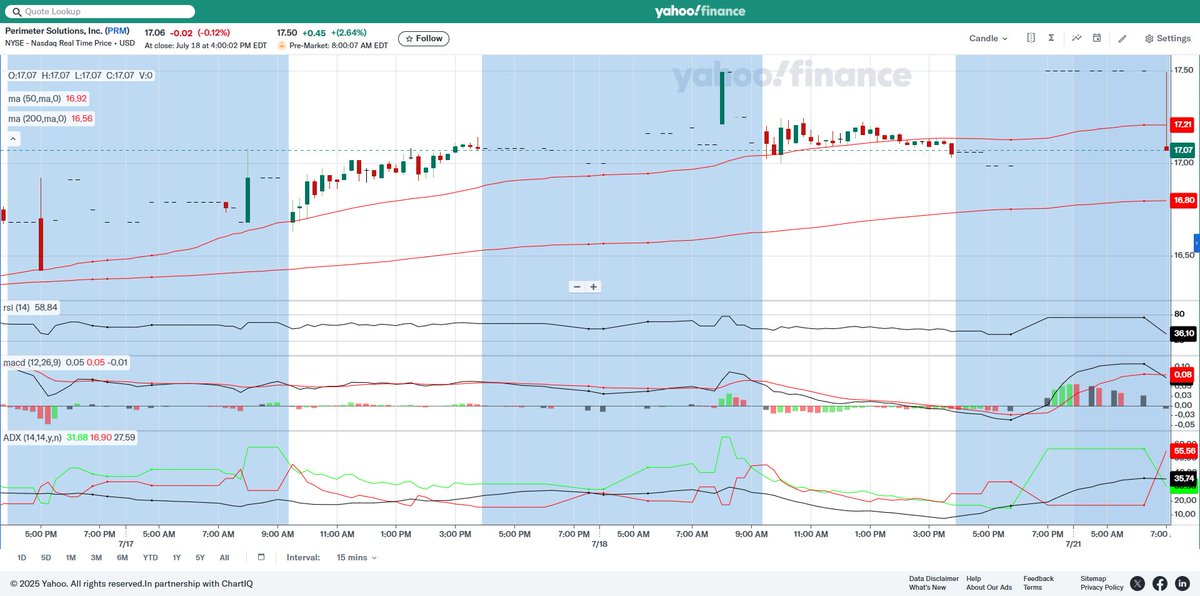Select the ma (50,ma,0) indicator label
This screenshot has width=1200, height=596.
pos(48,98)
